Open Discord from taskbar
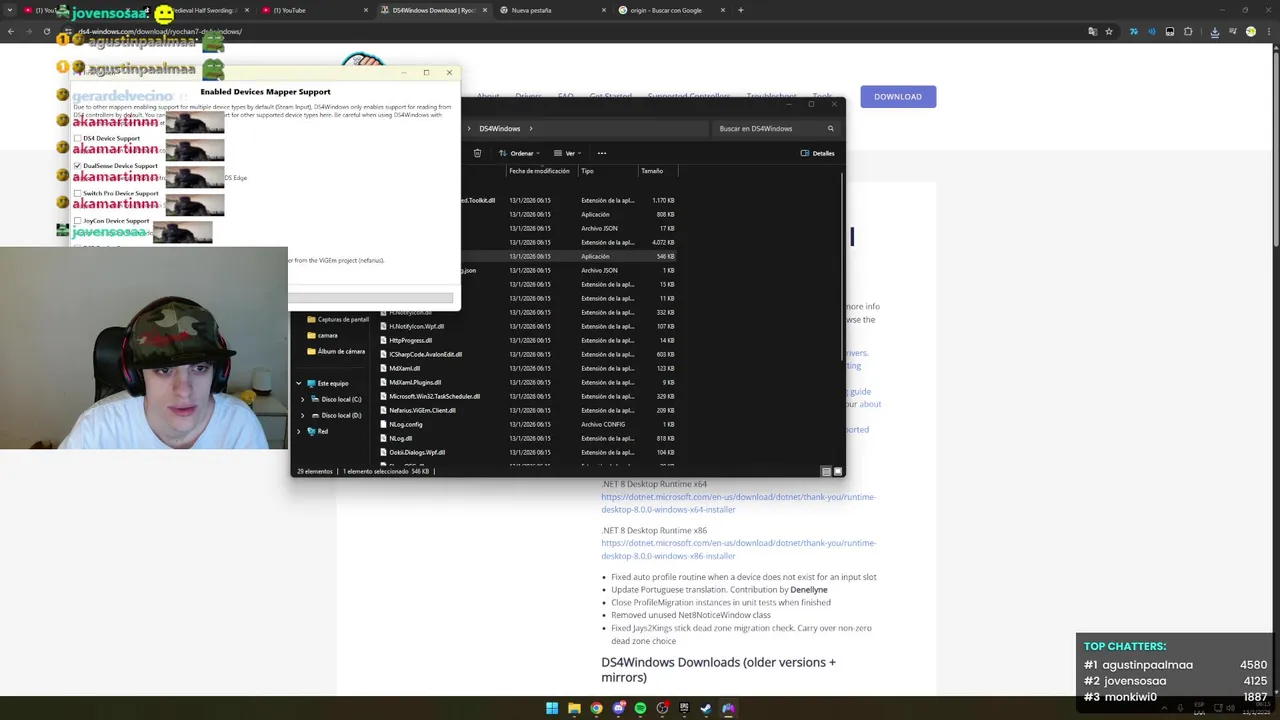Image resolution: width=1280 pixels, height=720 pixels. [x=618, y=708]
